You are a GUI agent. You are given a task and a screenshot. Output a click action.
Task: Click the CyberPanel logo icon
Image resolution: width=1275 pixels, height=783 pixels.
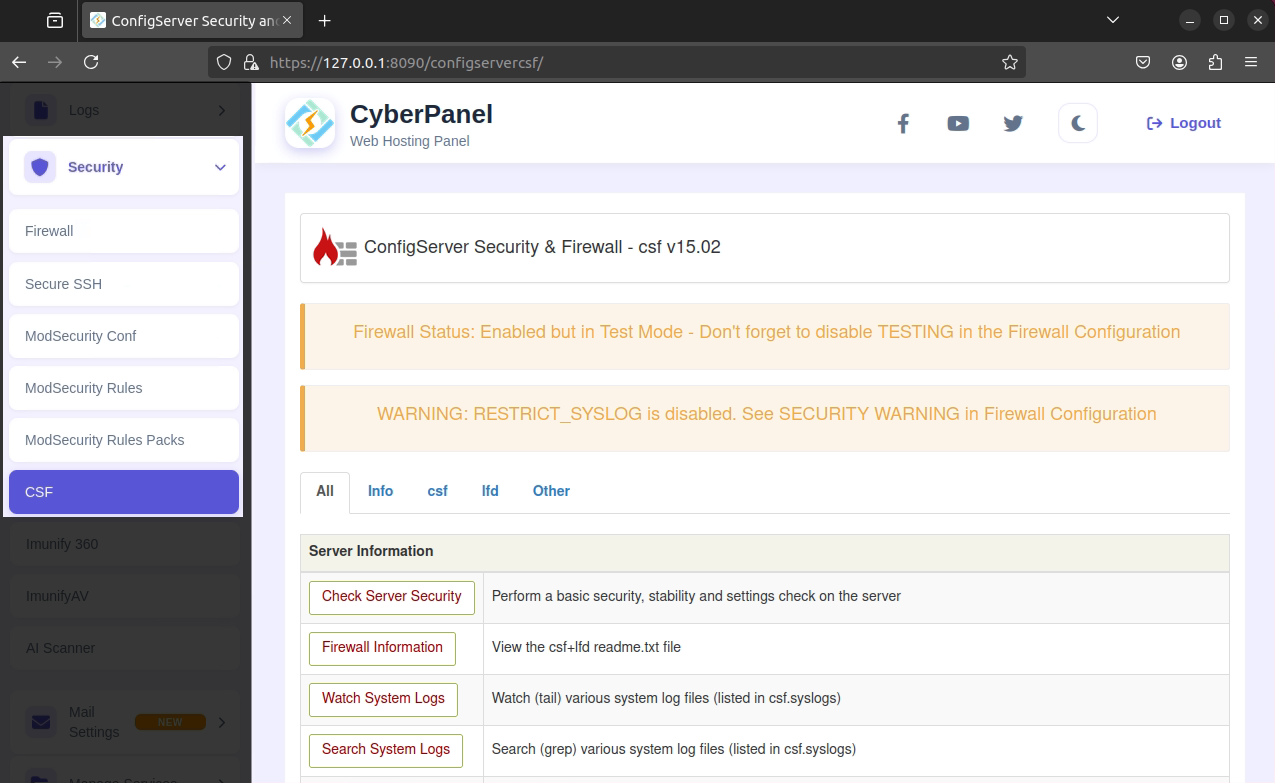[x=310, y=123]
